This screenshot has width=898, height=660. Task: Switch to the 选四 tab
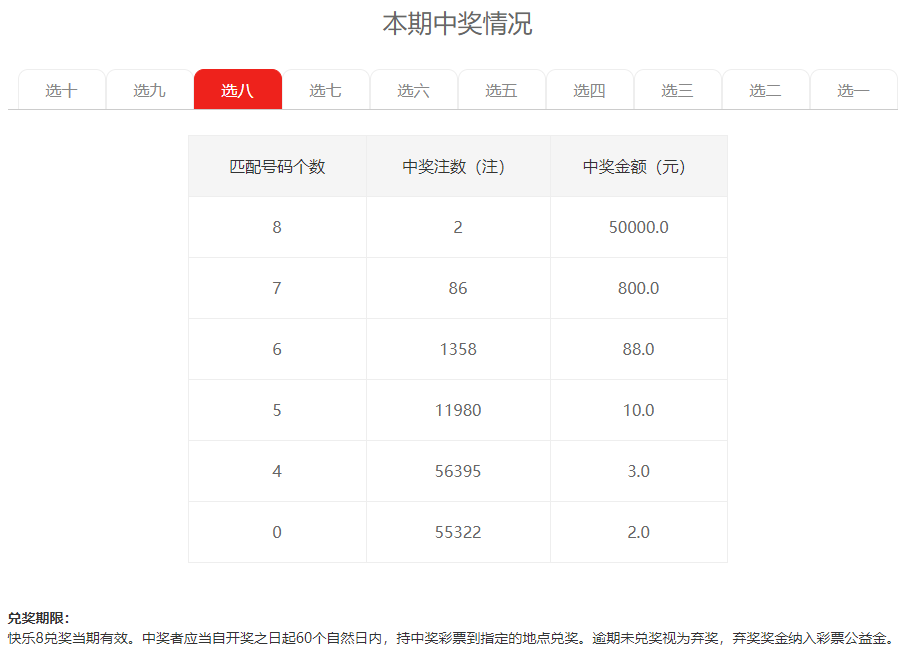tap(590, 90)
